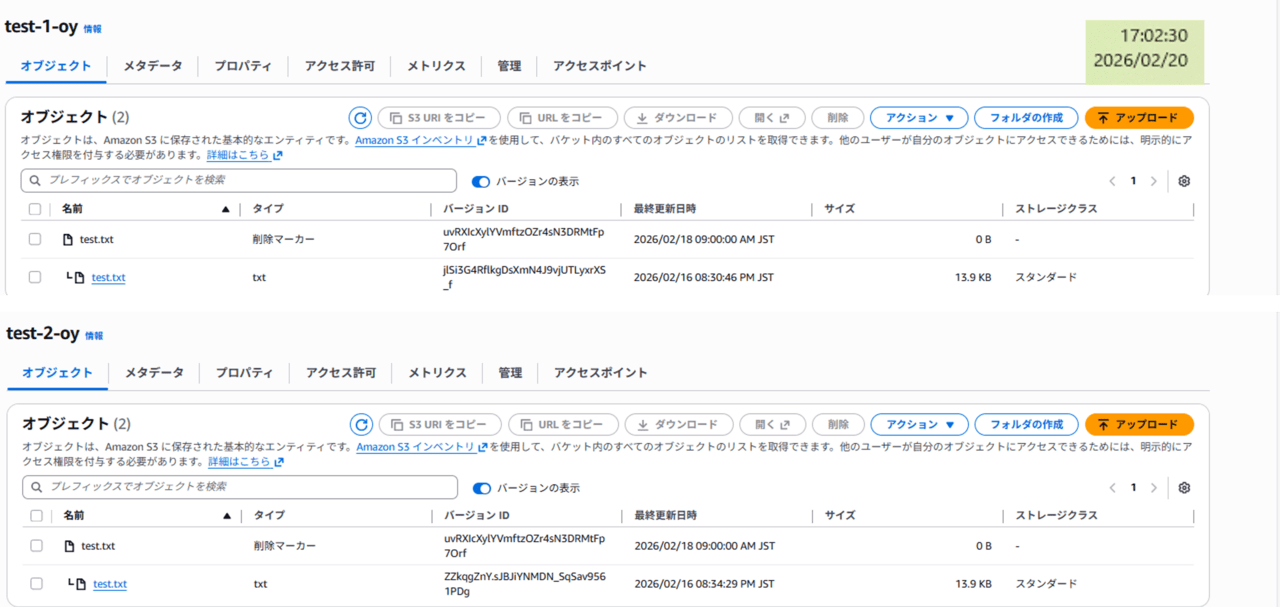This screenshot has height=607, width=1280.
Task: Sort by 名前 column arrow in test-1-oy
Action: coord(225,209)
